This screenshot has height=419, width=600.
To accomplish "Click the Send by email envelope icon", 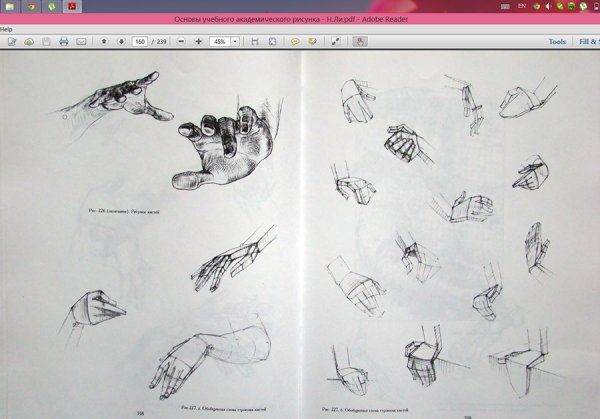I will (x=81, y=42).
